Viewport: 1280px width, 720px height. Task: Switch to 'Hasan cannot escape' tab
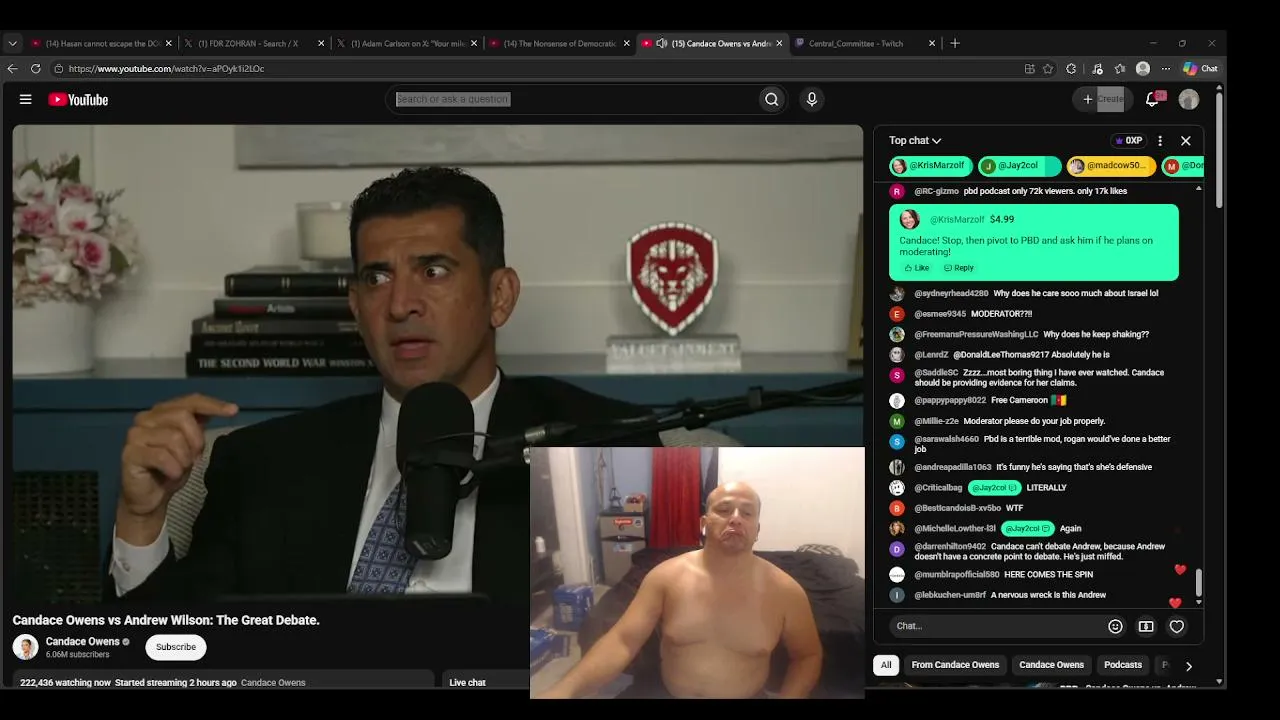coord(101,43)
